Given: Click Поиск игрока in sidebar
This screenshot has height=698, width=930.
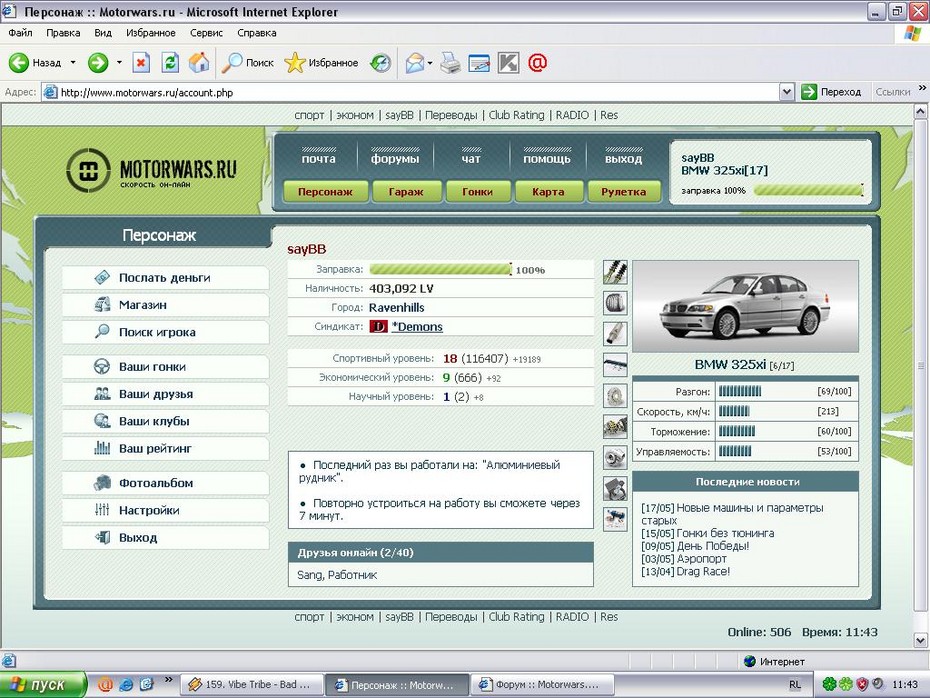Looking at the screenshot, I should 165,332.
